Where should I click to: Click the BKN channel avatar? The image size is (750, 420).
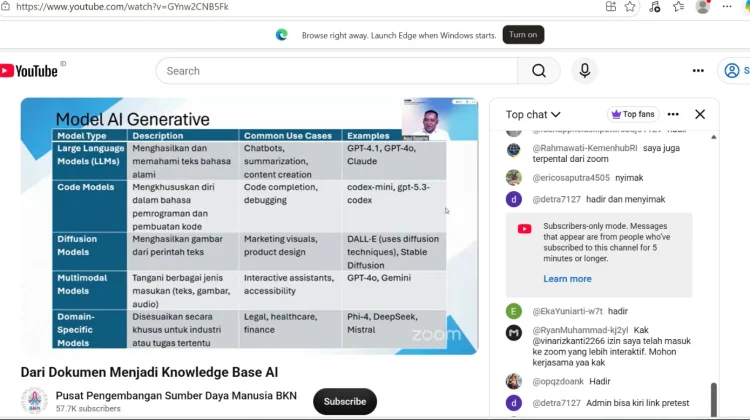34,401
